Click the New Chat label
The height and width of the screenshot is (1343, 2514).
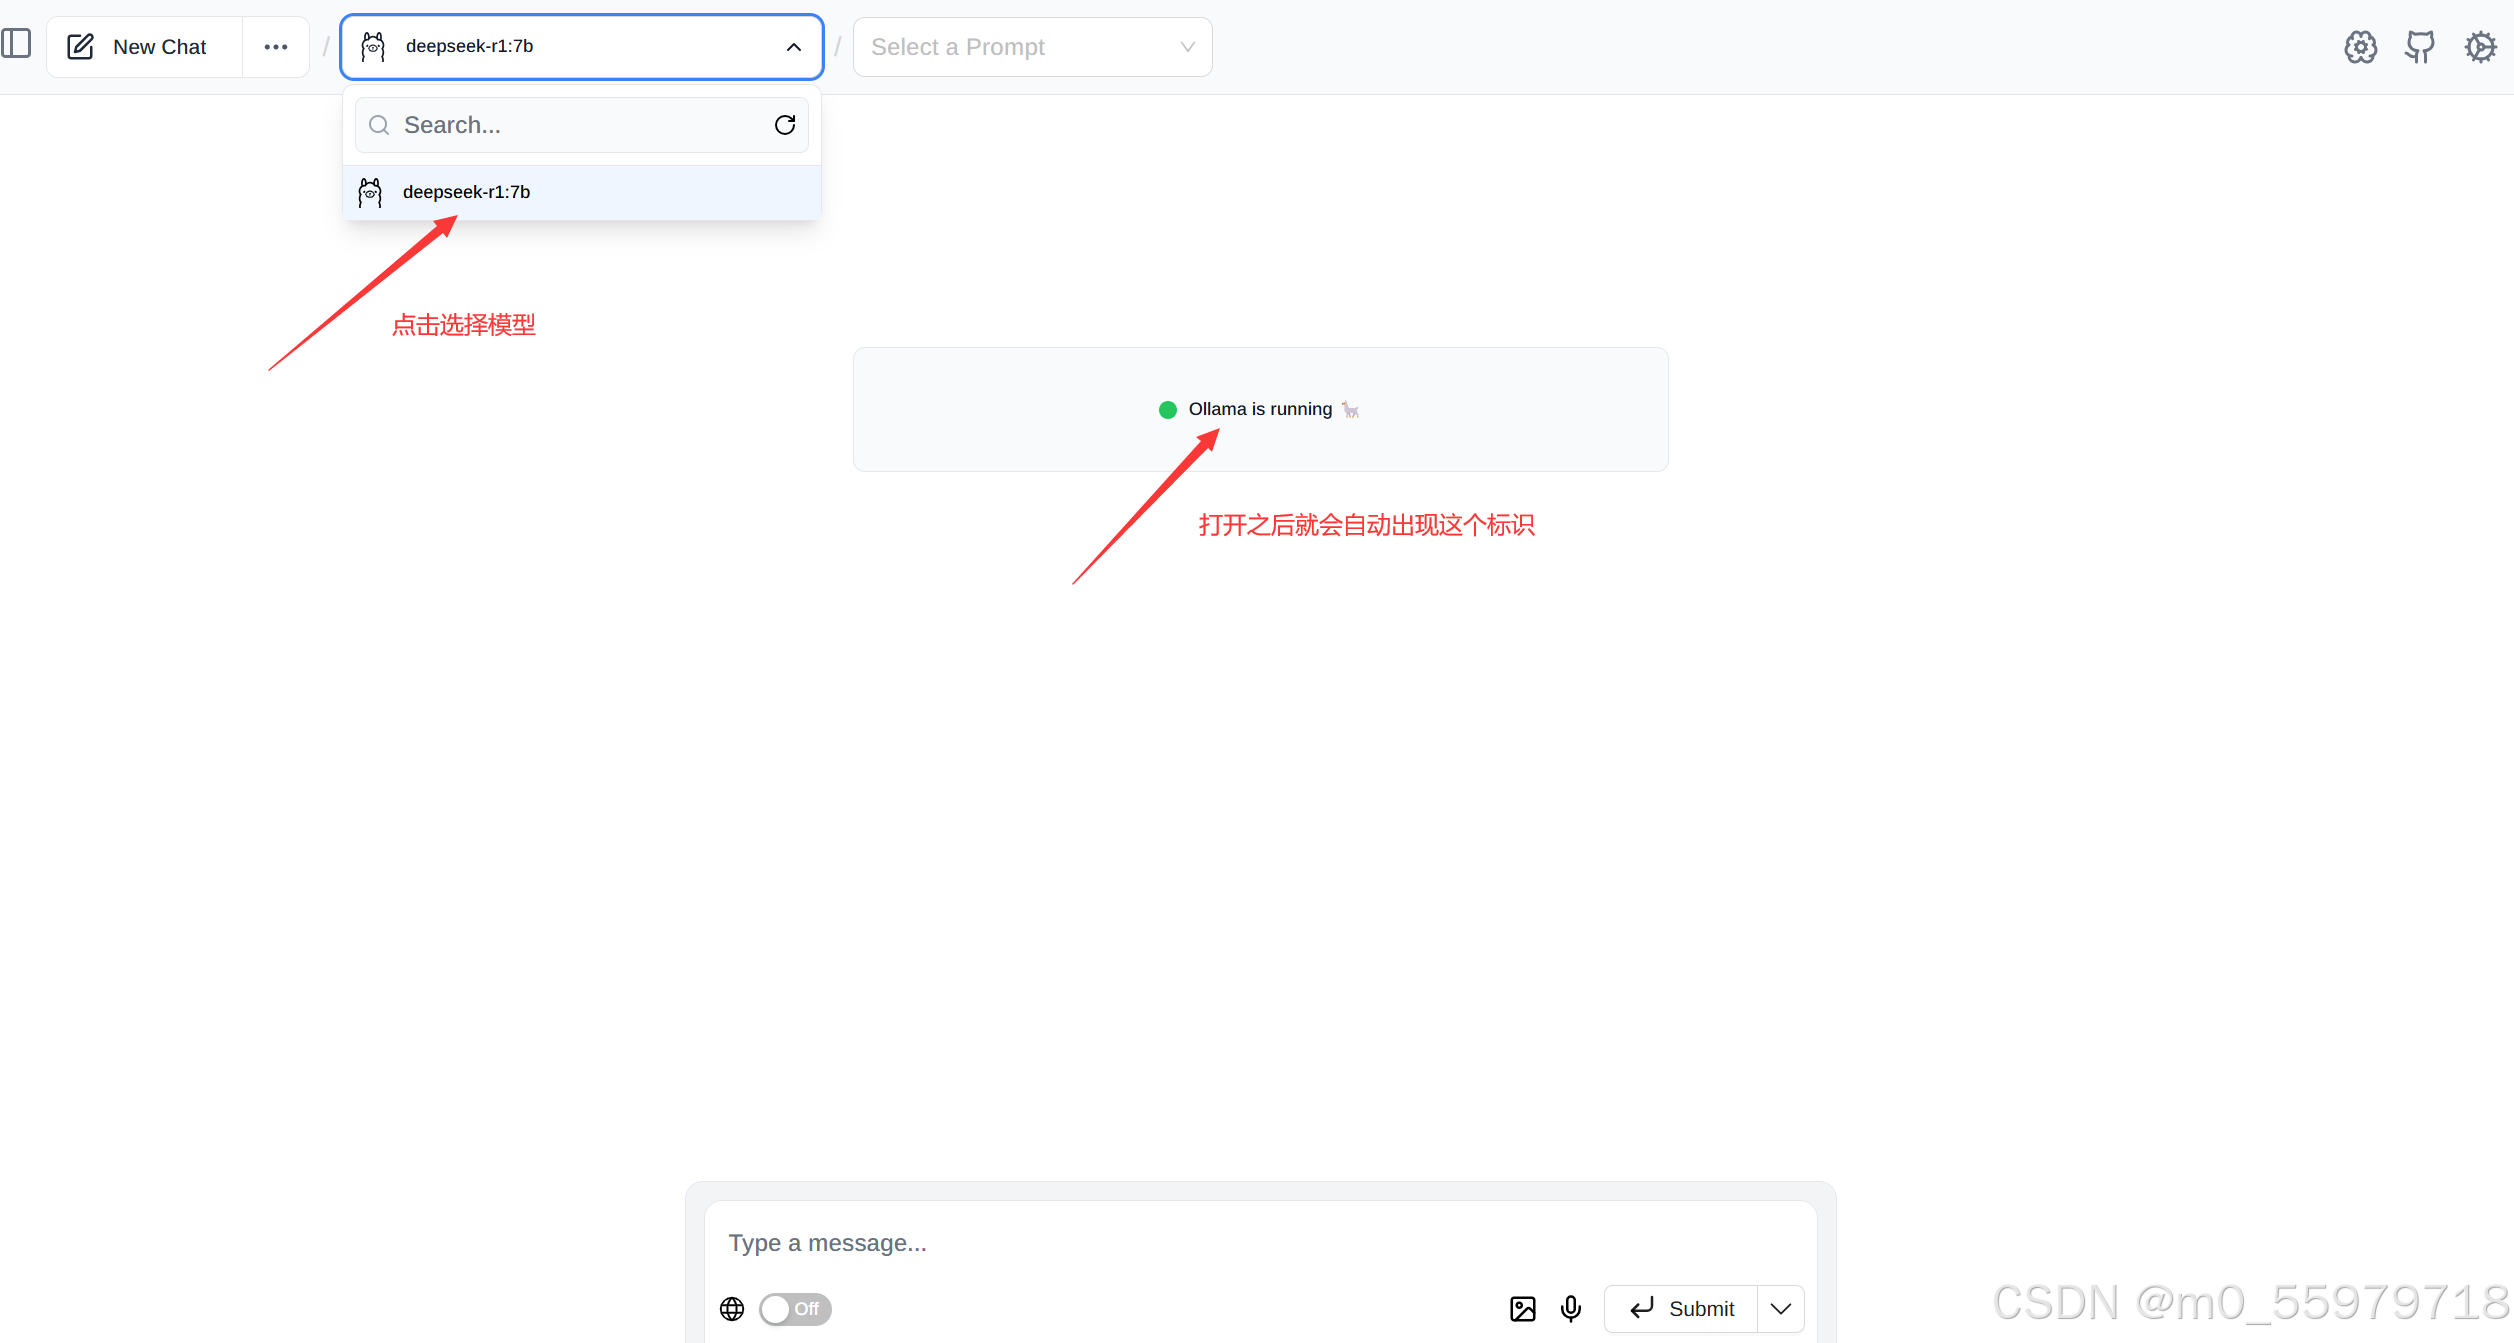(x=159, y=47)
